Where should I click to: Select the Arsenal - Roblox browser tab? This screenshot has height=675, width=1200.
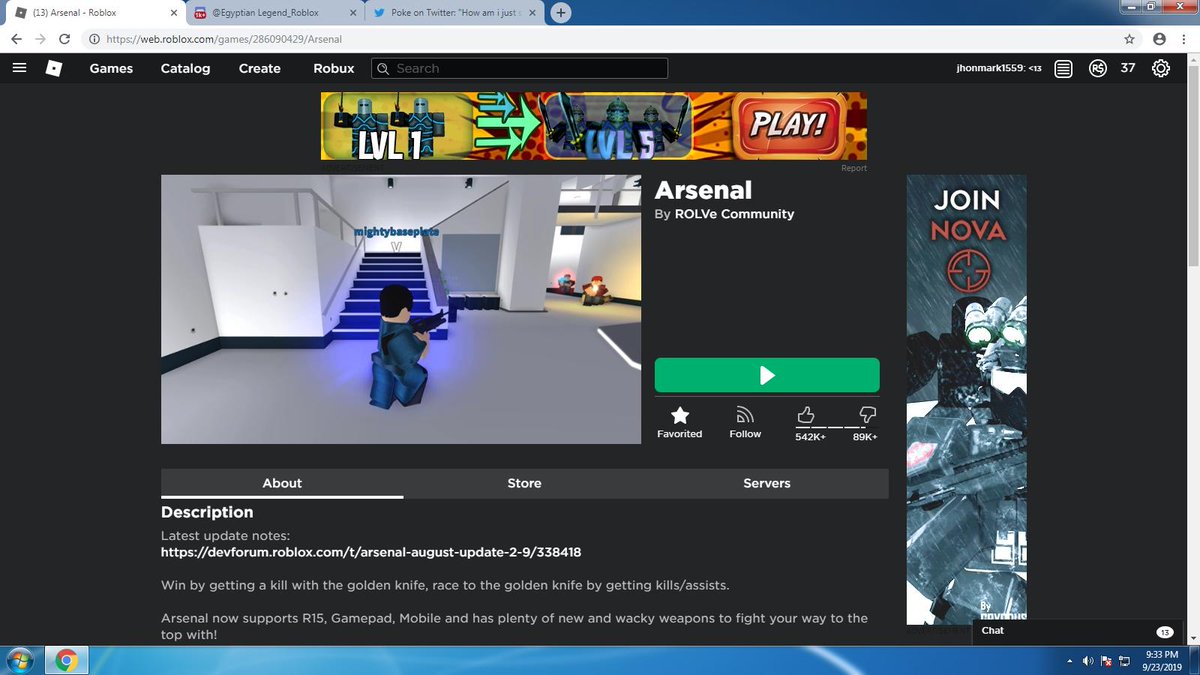95,13
